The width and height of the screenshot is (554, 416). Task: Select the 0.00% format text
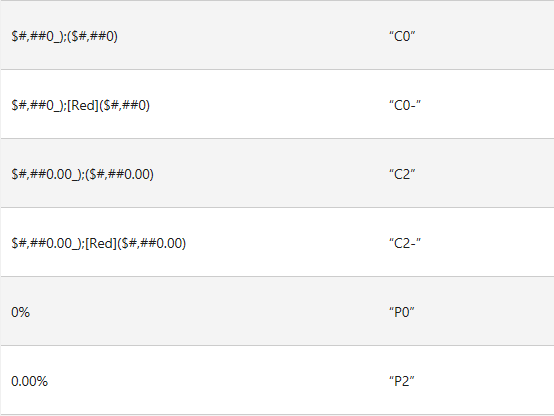(x=29, y=381)
